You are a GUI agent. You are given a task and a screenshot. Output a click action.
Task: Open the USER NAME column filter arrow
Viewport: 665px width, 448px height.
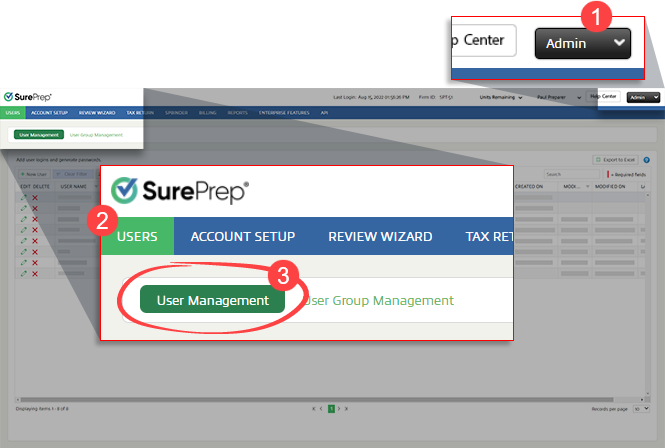tap(96, 187)
